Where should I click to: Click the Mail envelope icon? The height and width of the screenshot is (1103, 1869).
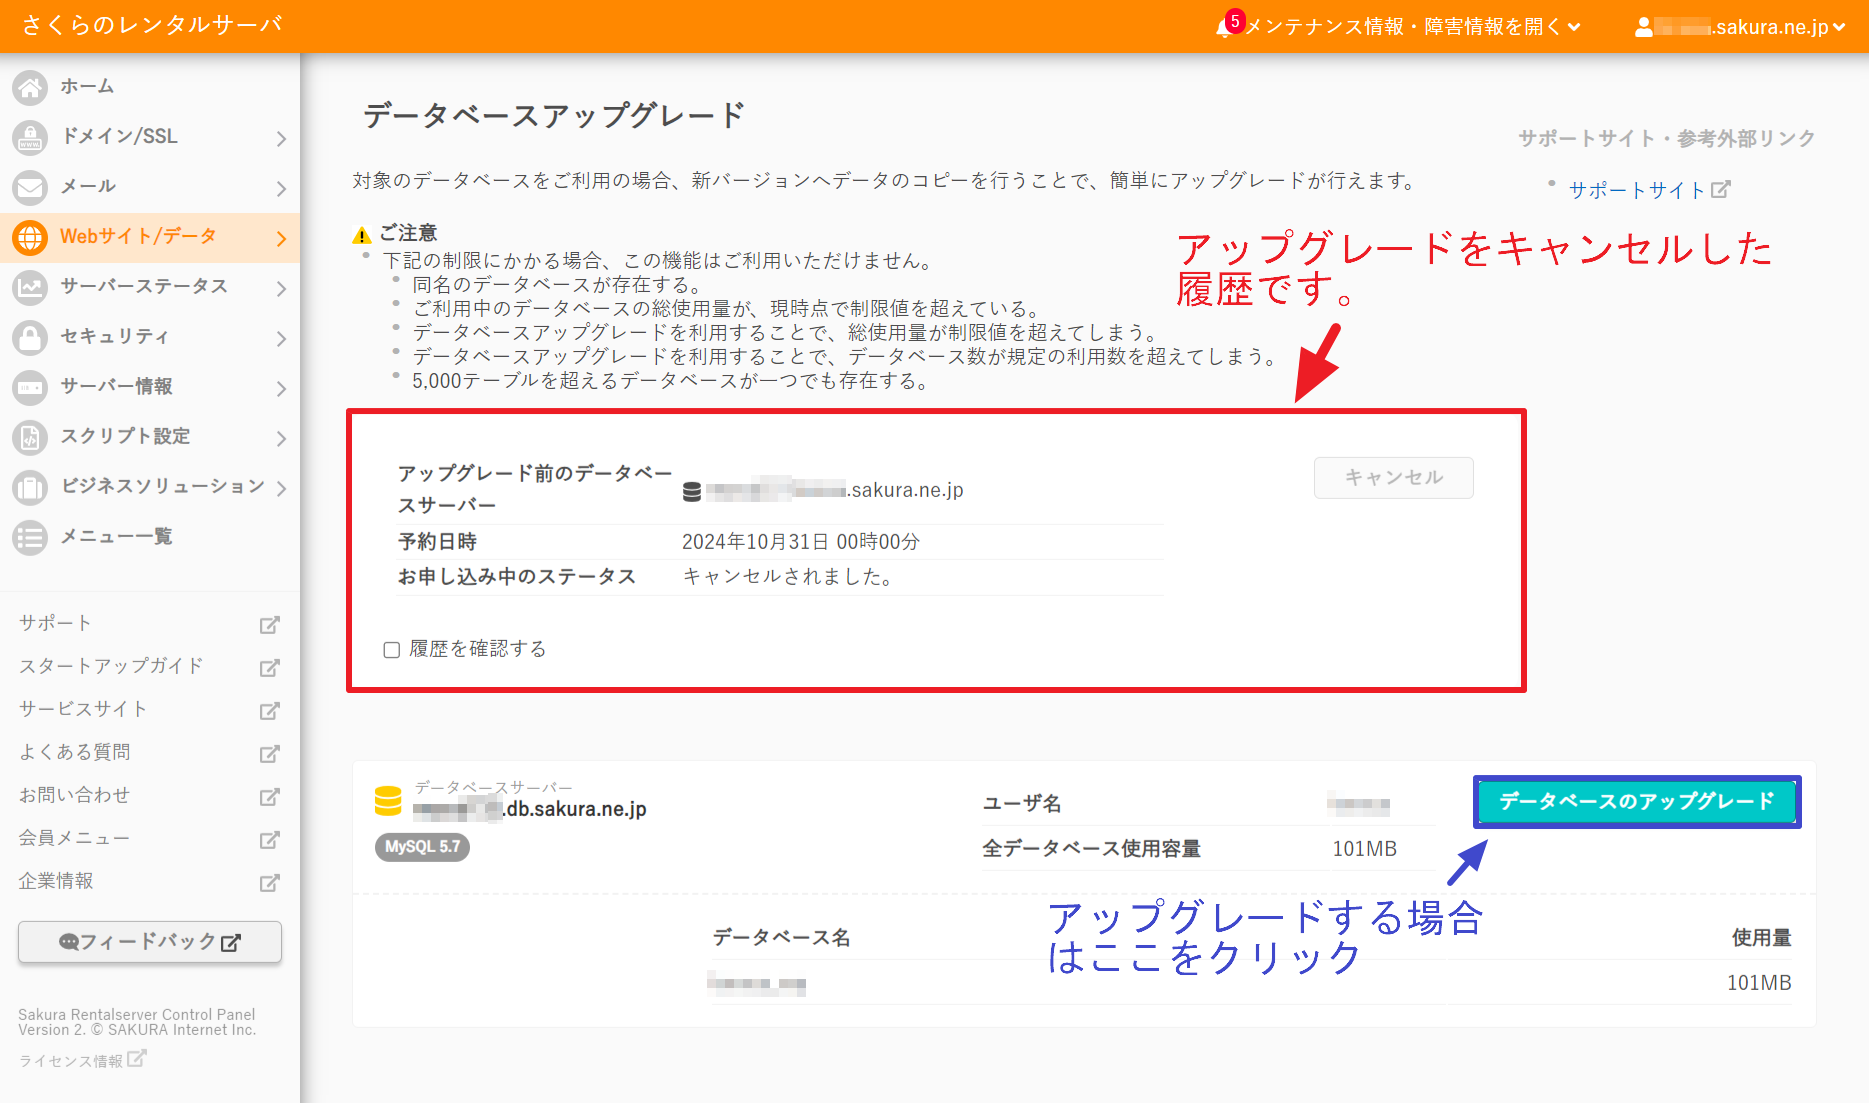point(30,187)
